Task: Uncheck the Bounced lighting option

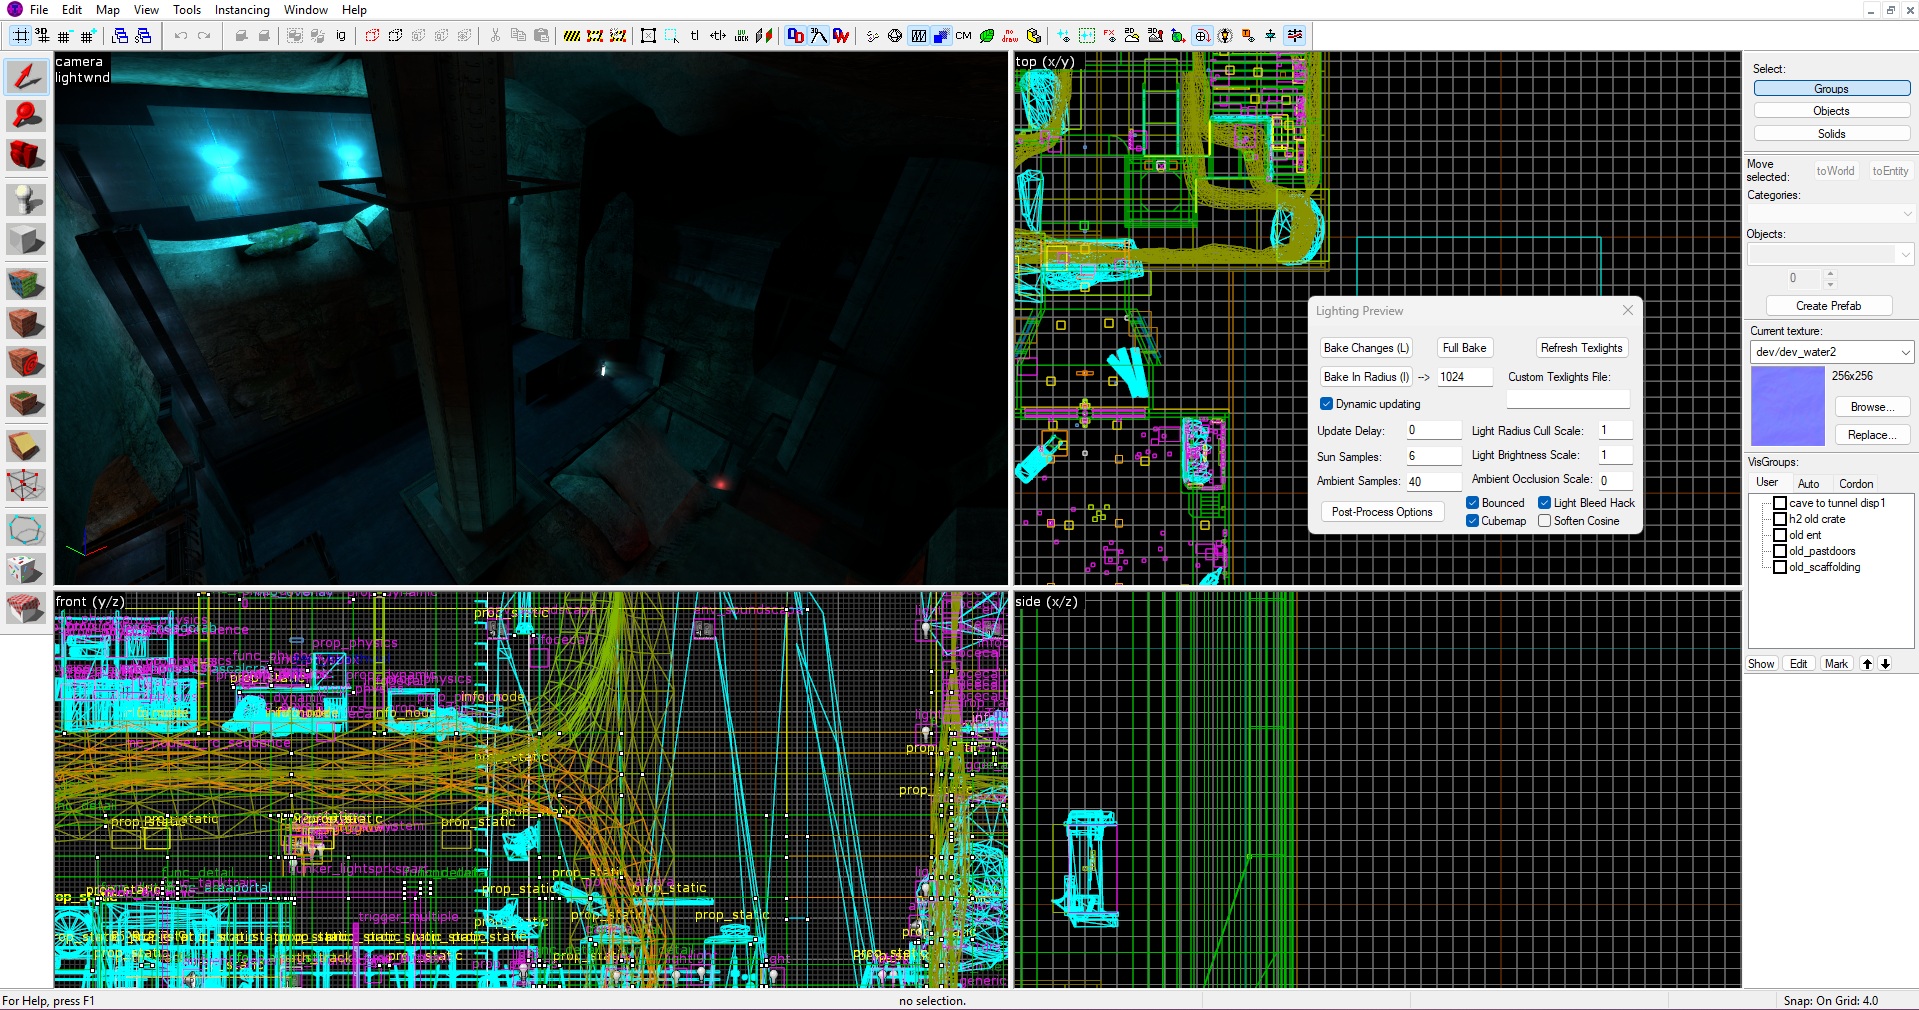Action: [1472, 503]
